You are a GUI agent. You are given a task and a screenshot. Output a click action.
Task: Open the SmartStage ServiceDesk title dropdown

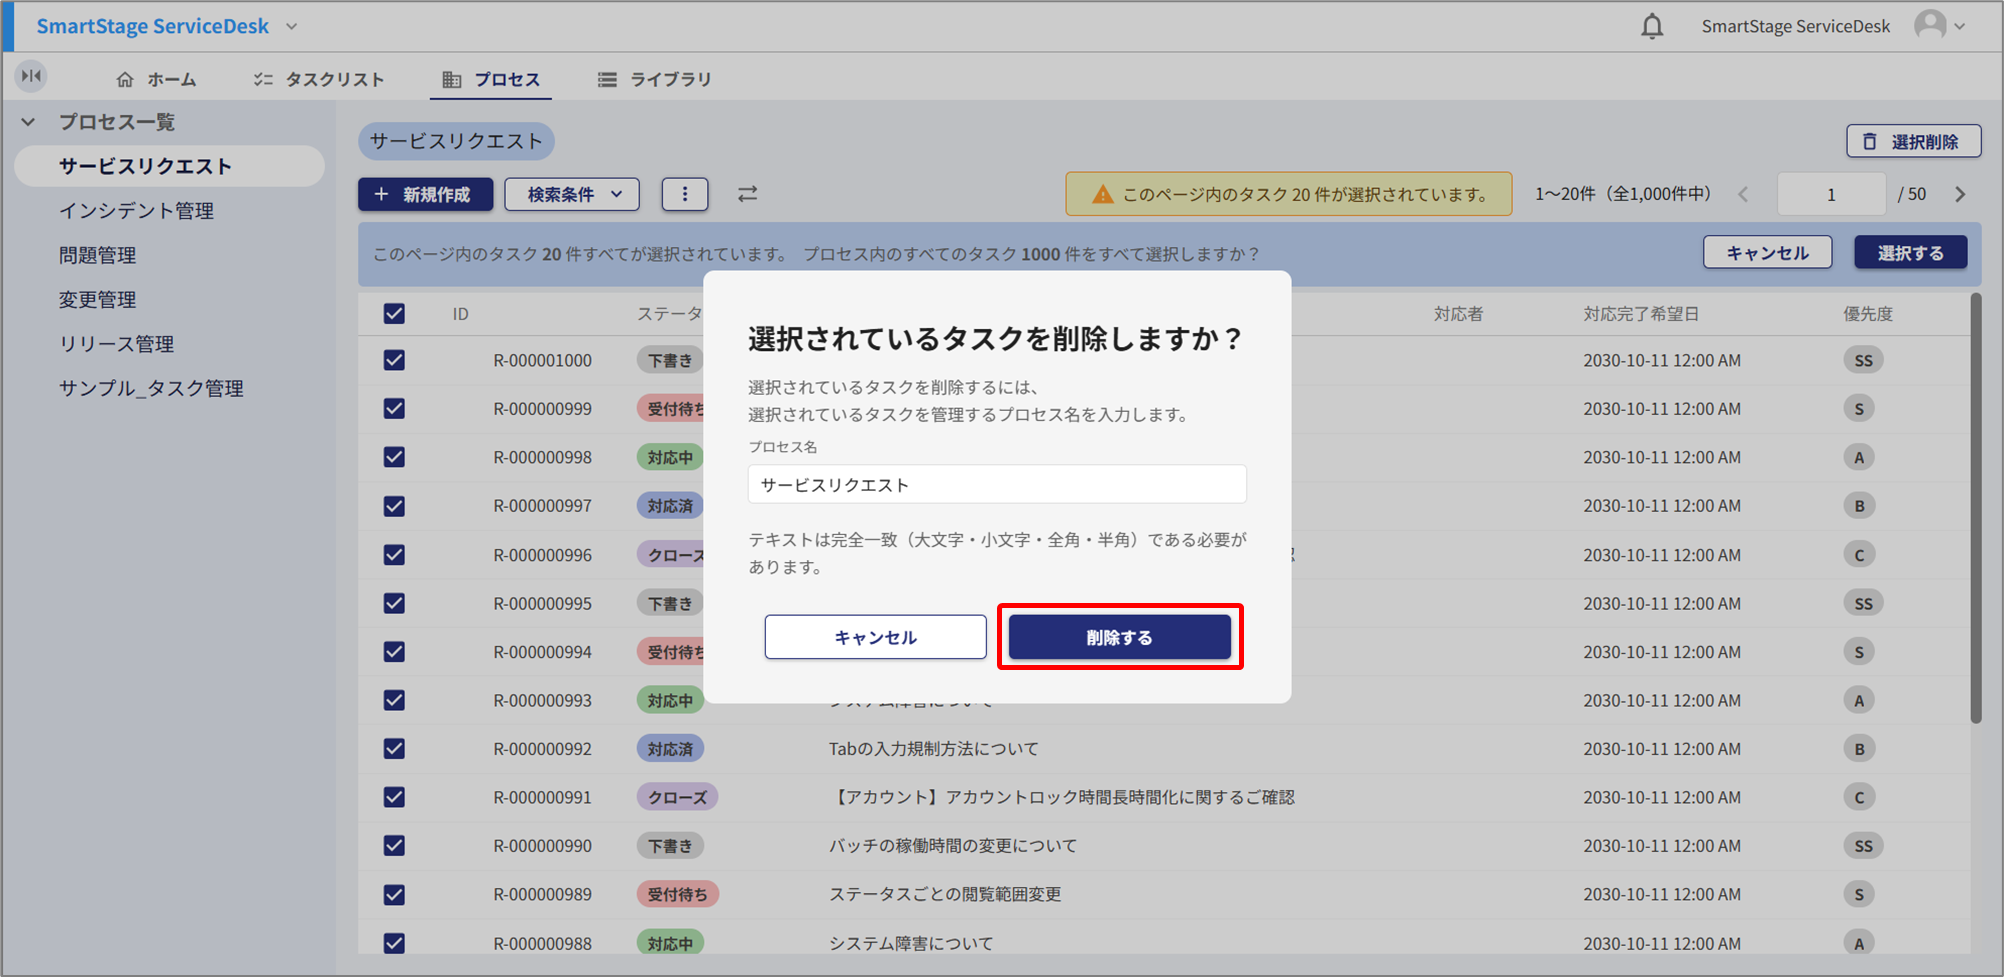pos(291,27)
